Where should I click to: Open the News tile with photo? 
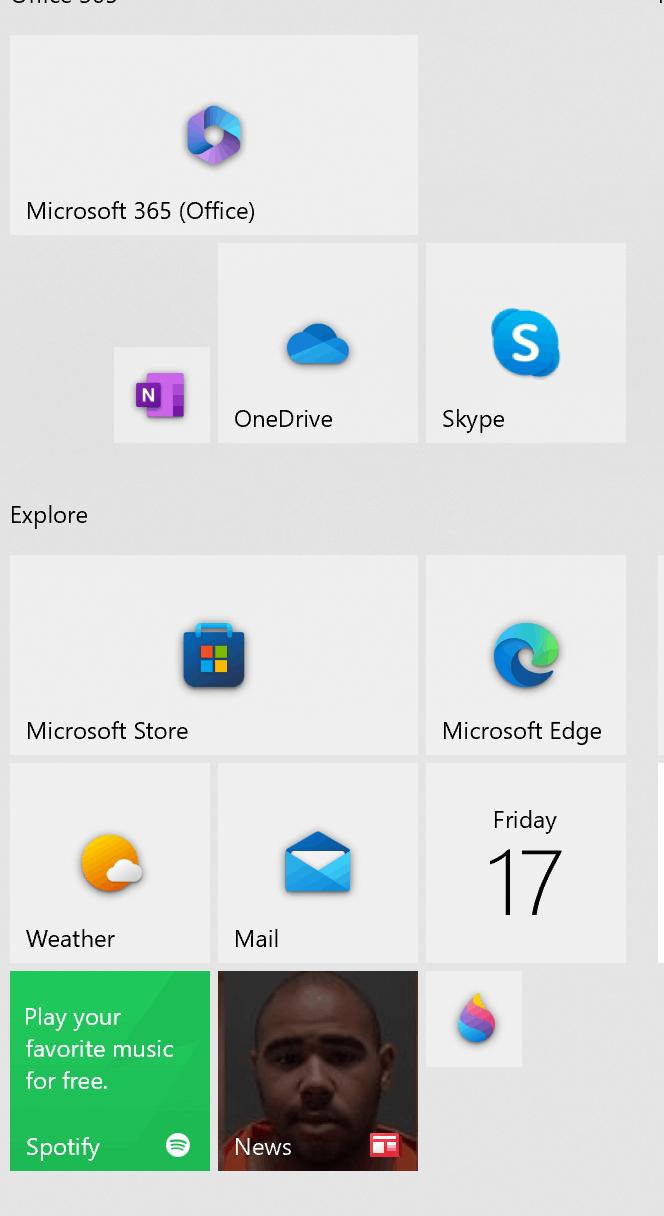click(318, 1071)
